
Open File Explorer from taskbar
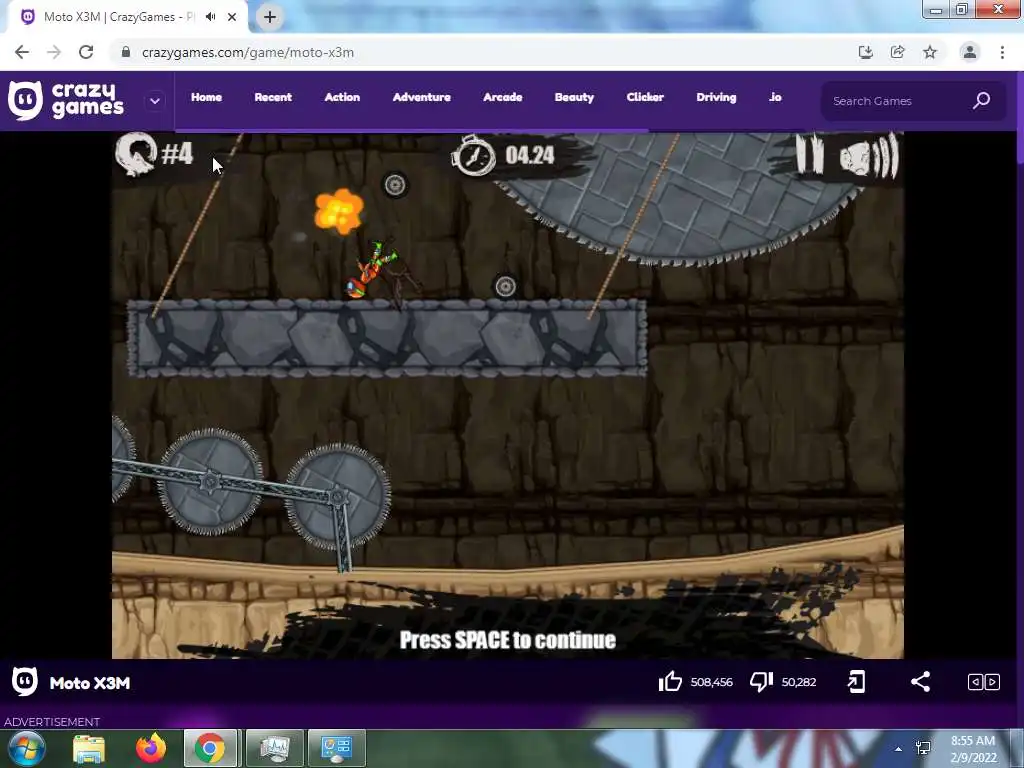89,748
